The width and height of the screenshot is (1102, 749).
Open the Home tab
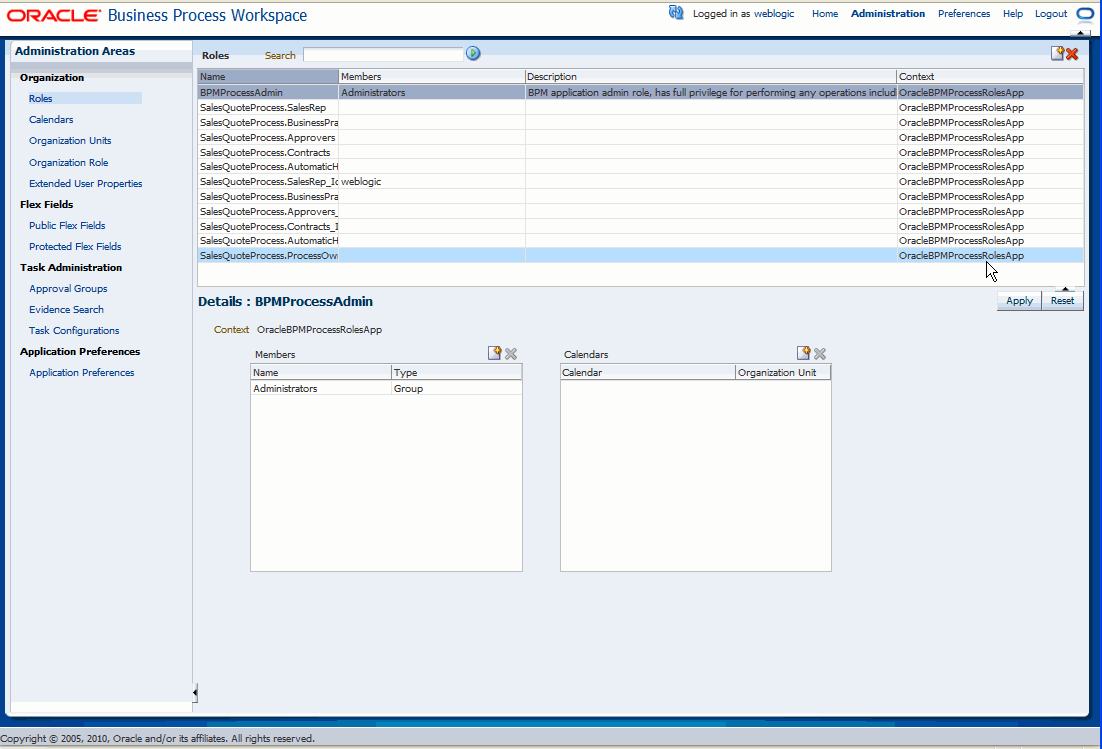(x=825, y=13)
